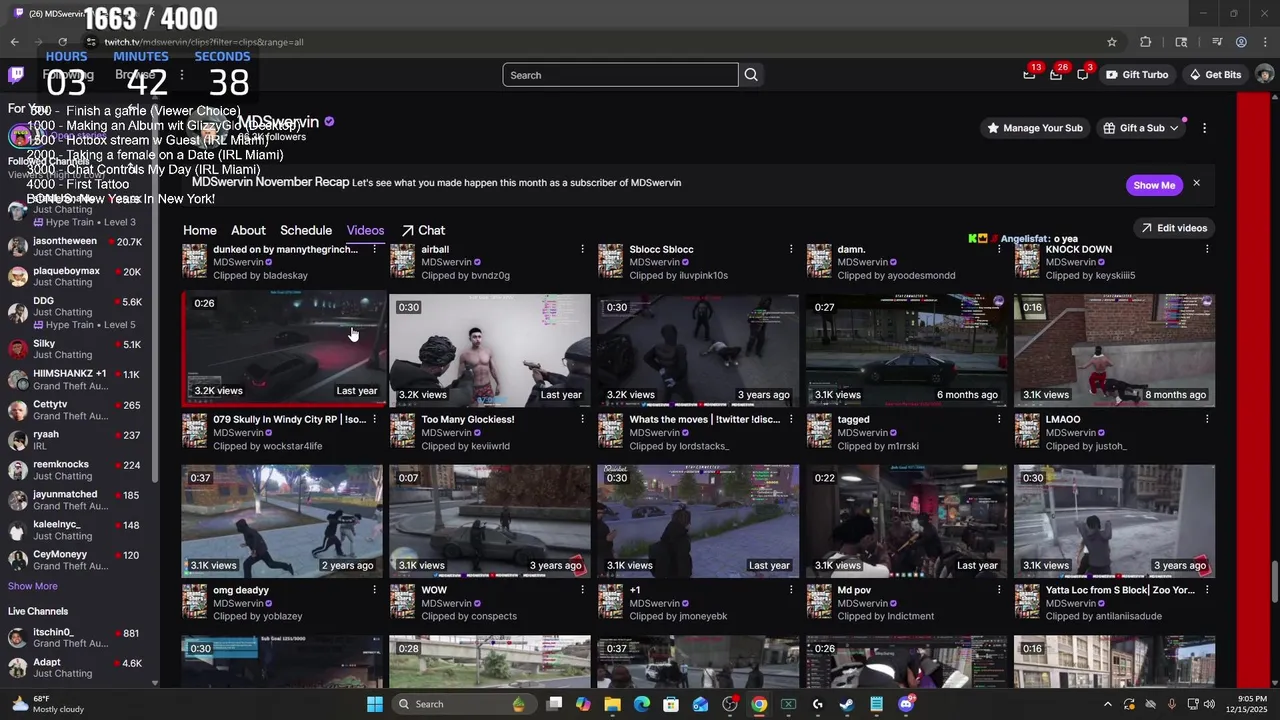The height and width of the screenshot is (720, 1280).
Task: Show hidden system tray icons
Action: tap(1107, 704)
